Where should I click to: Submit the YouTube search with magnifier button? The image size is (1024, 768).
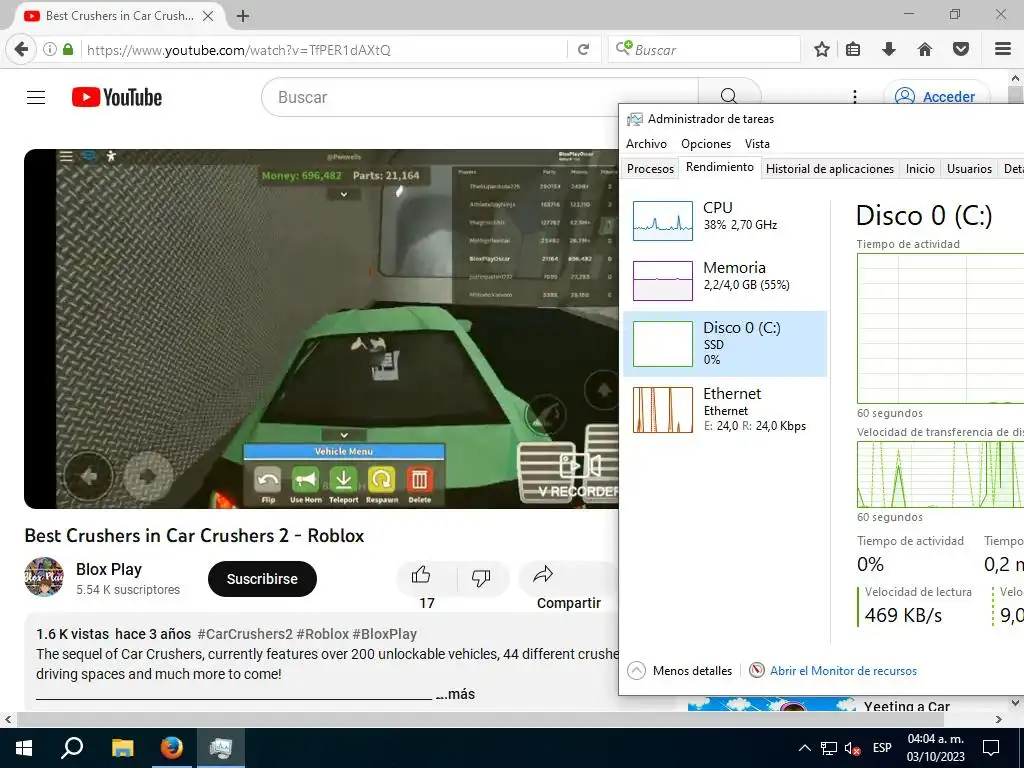[729, 97]
